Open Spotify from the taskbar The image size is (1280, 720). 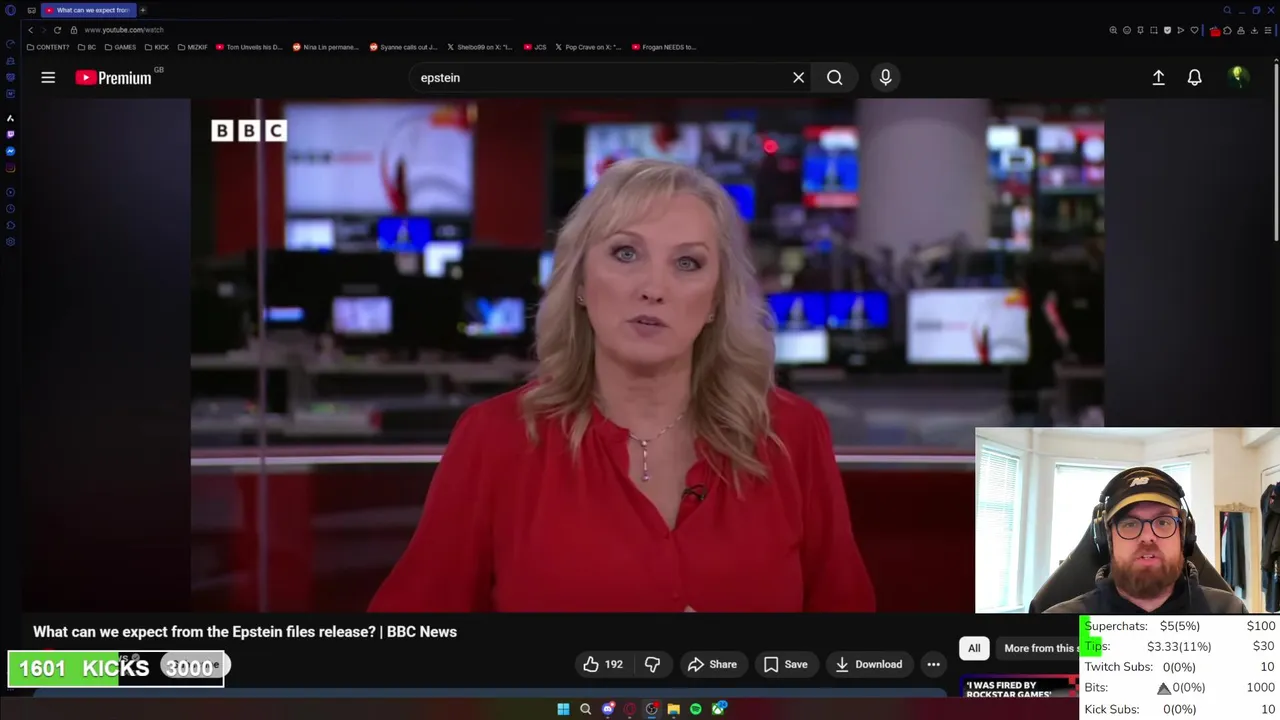pyautogui.click(x=695, y=709)
